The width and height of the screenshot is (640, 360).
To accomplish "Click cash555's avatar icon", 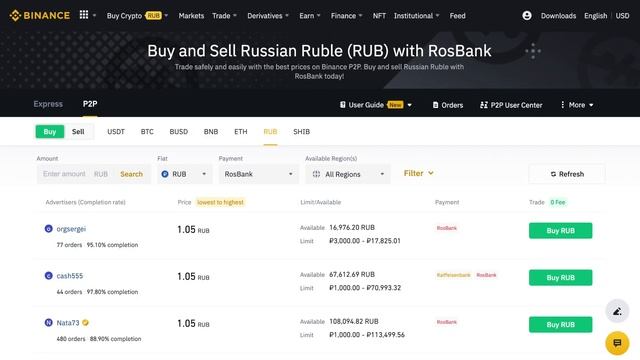I will pyautogui.click(x=49, y=276).
